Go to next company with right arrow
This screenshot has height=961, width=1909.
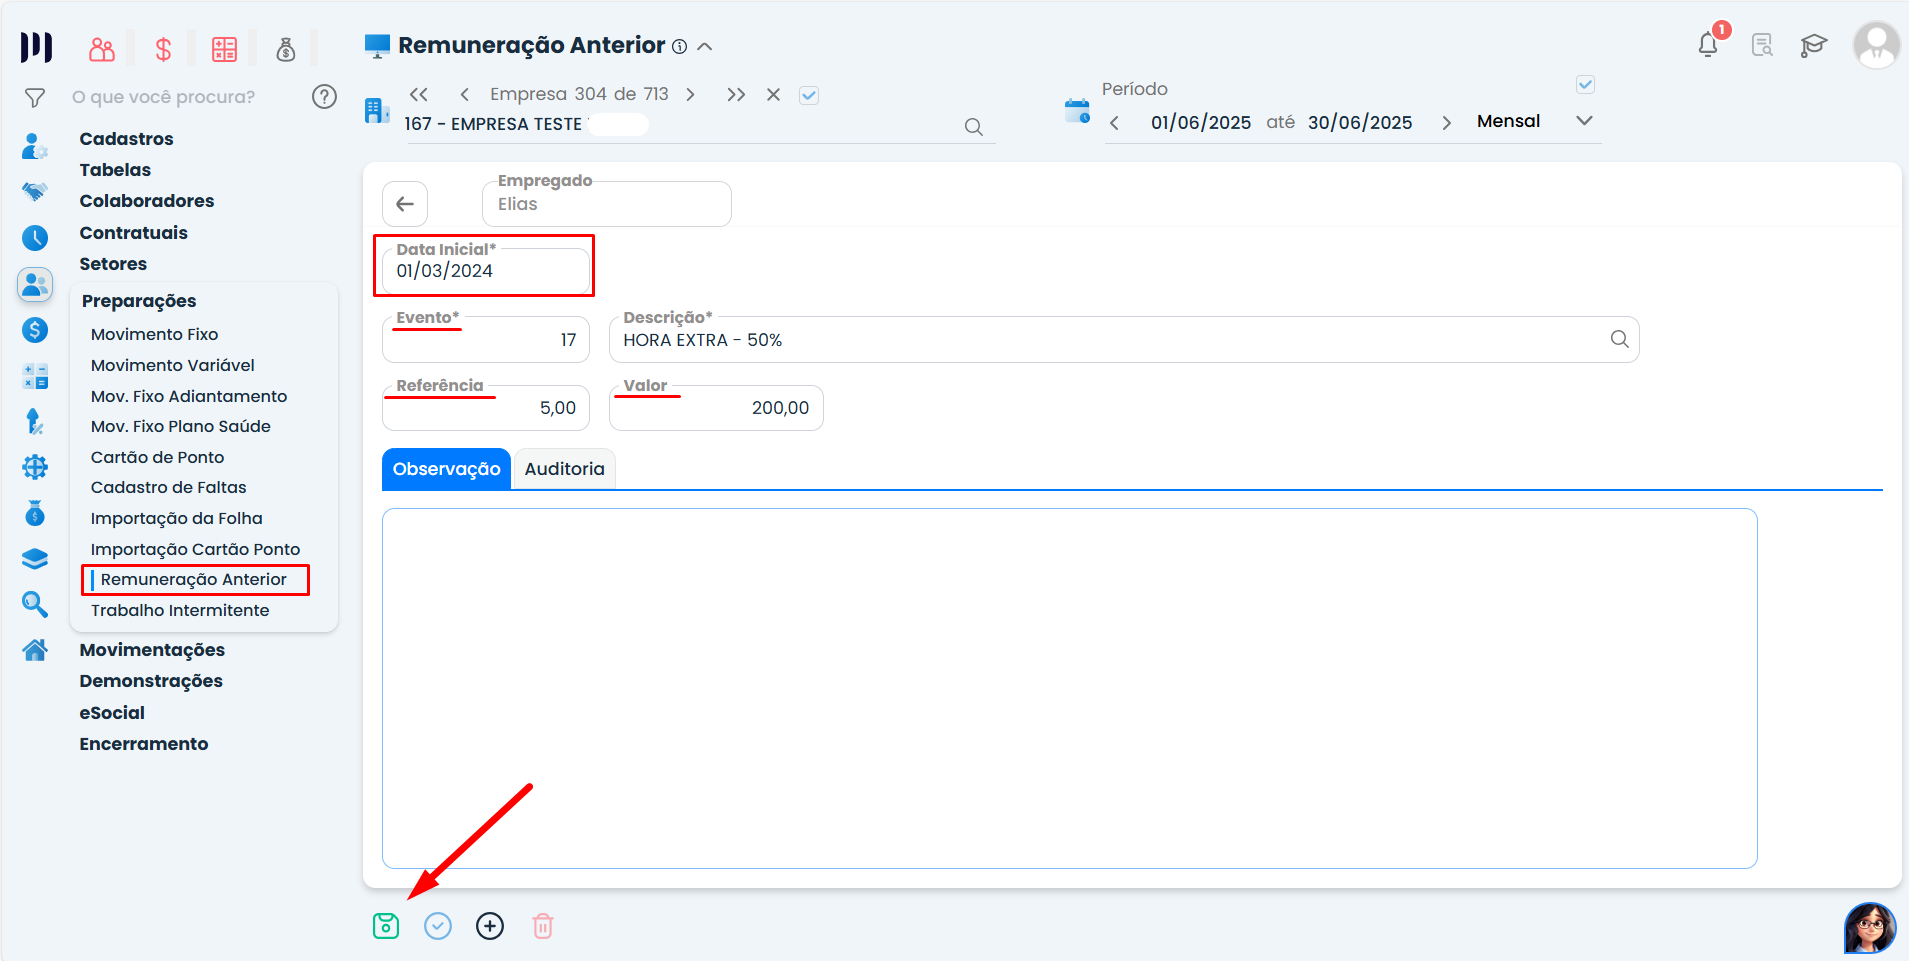coord(690,94)
